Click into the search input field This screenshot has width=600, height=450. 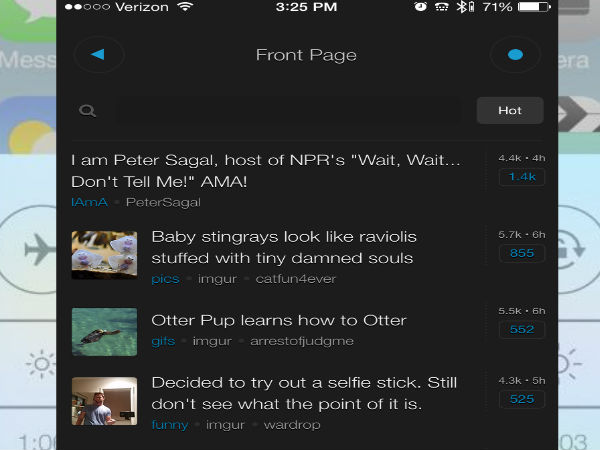click(x=280, y=111)
